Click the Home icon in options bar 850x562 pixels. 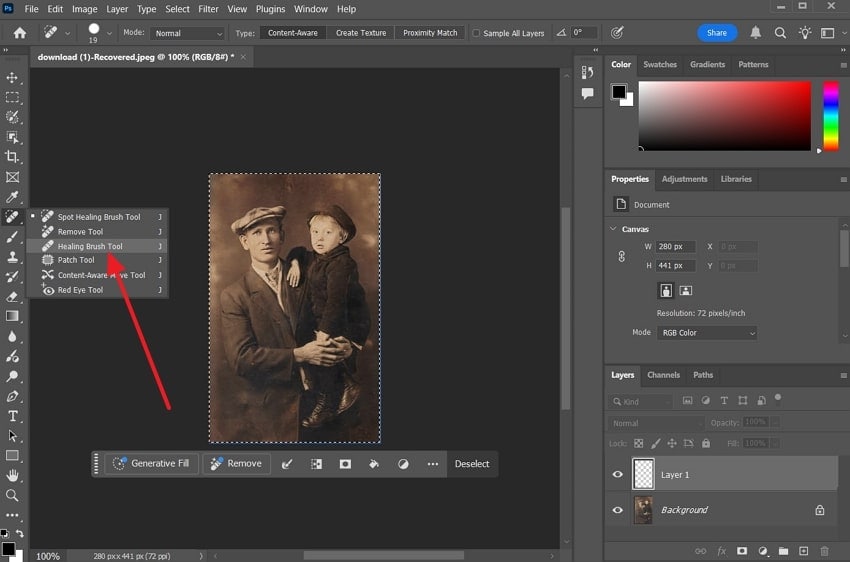[19, 33]
